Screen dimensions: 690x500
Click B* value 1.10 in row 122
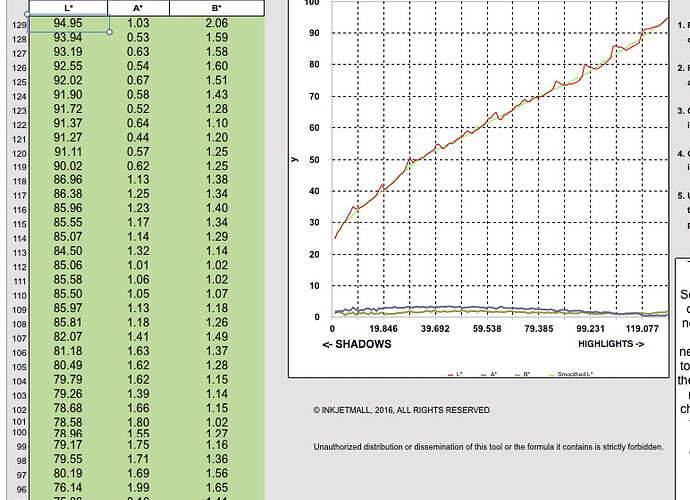point(217,123)
